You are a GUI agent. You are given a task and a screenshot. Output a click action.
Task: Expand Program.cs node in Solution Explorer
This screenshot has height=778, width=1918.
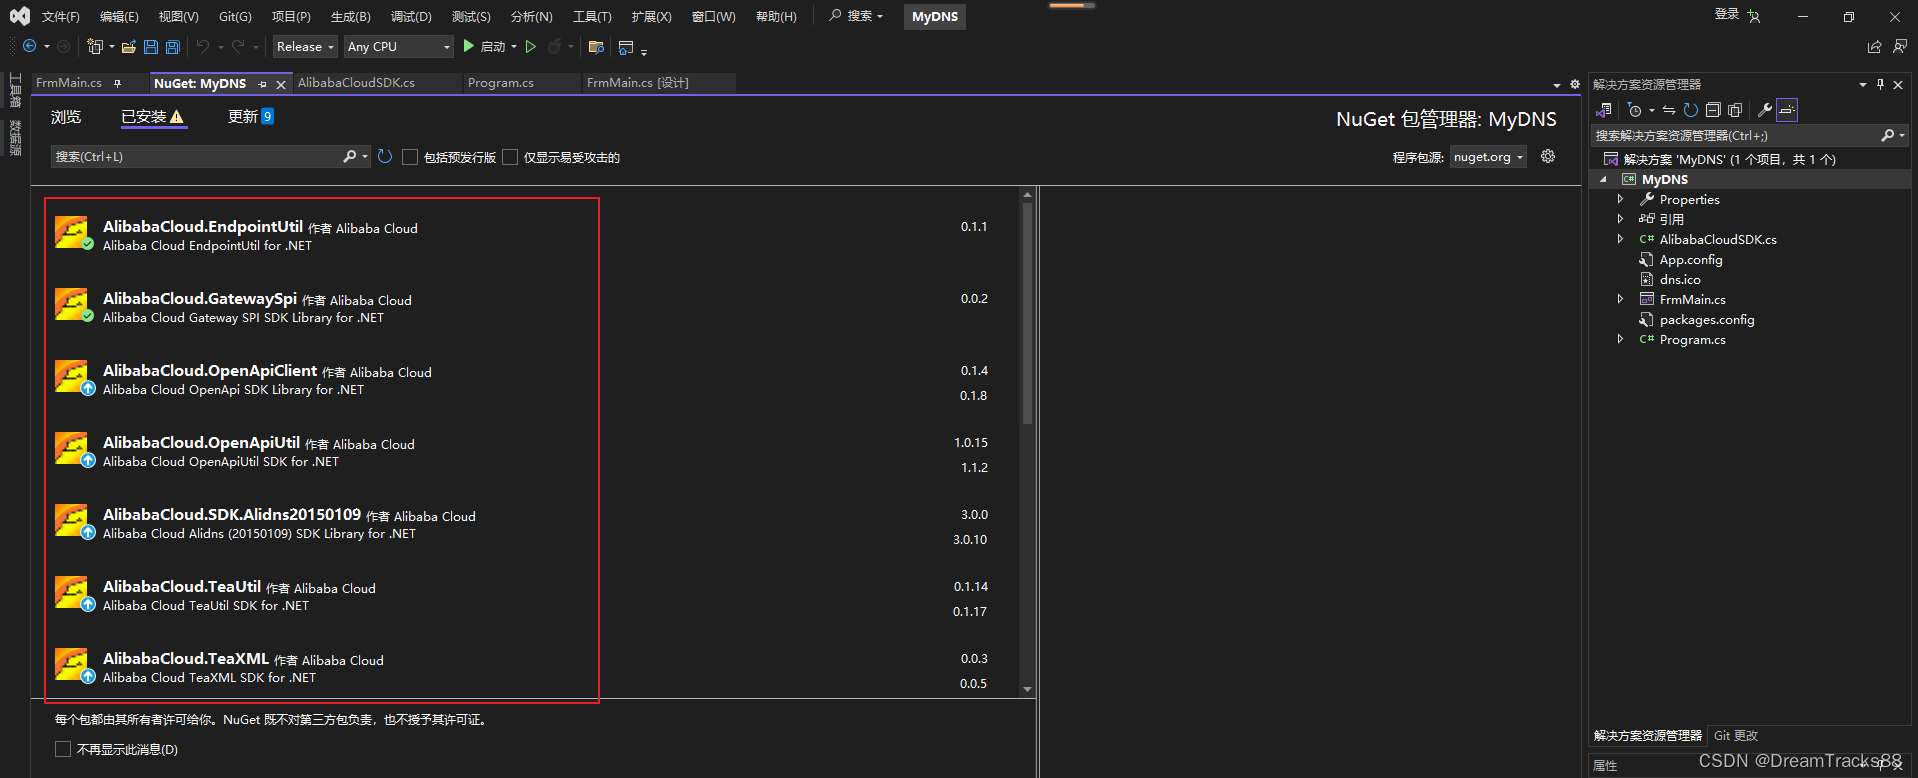1620,338
